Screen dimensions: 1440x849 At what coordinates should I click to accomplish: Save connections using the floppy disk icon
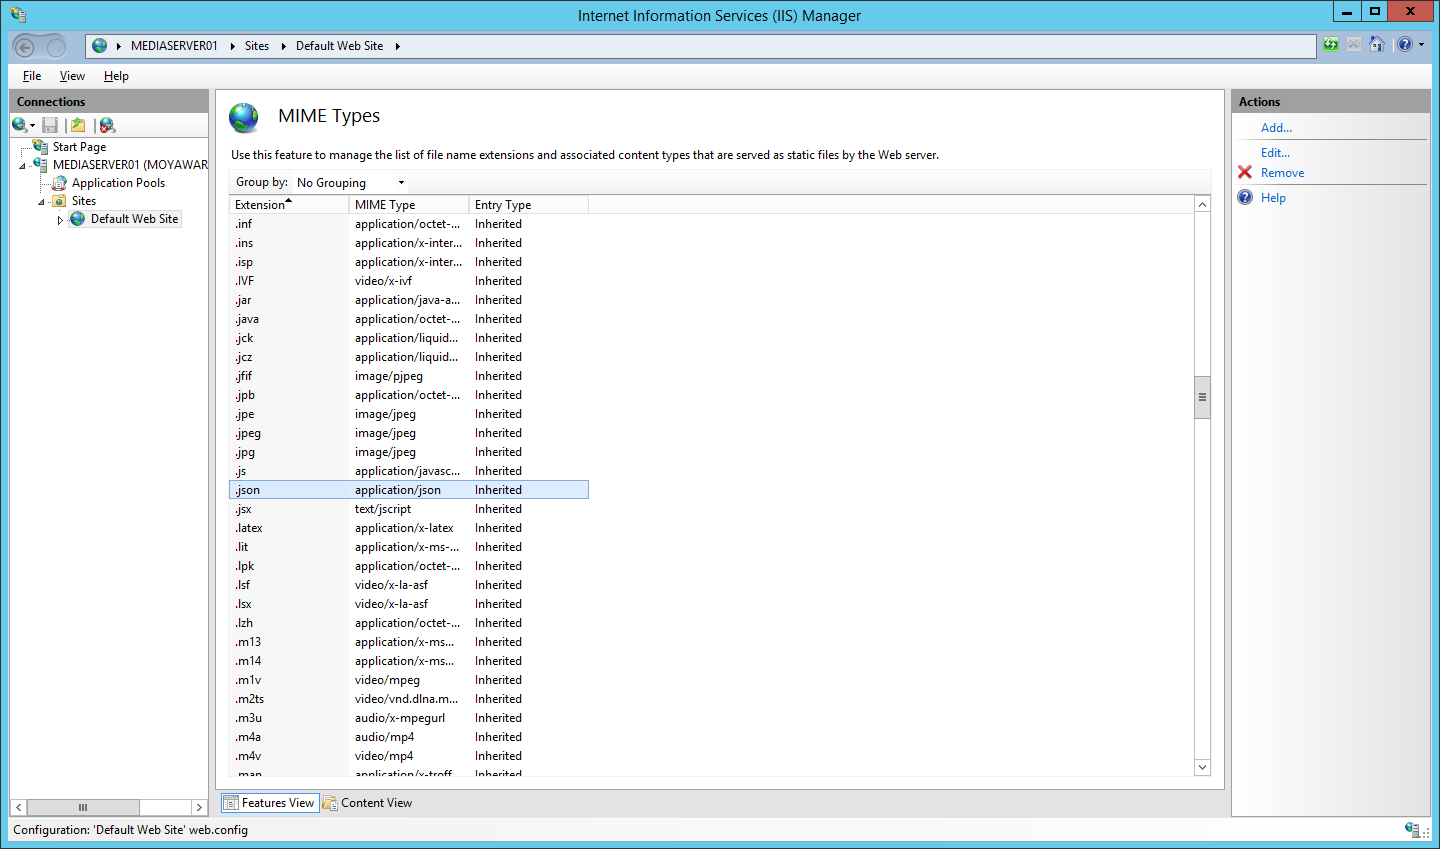click(50, 124)
